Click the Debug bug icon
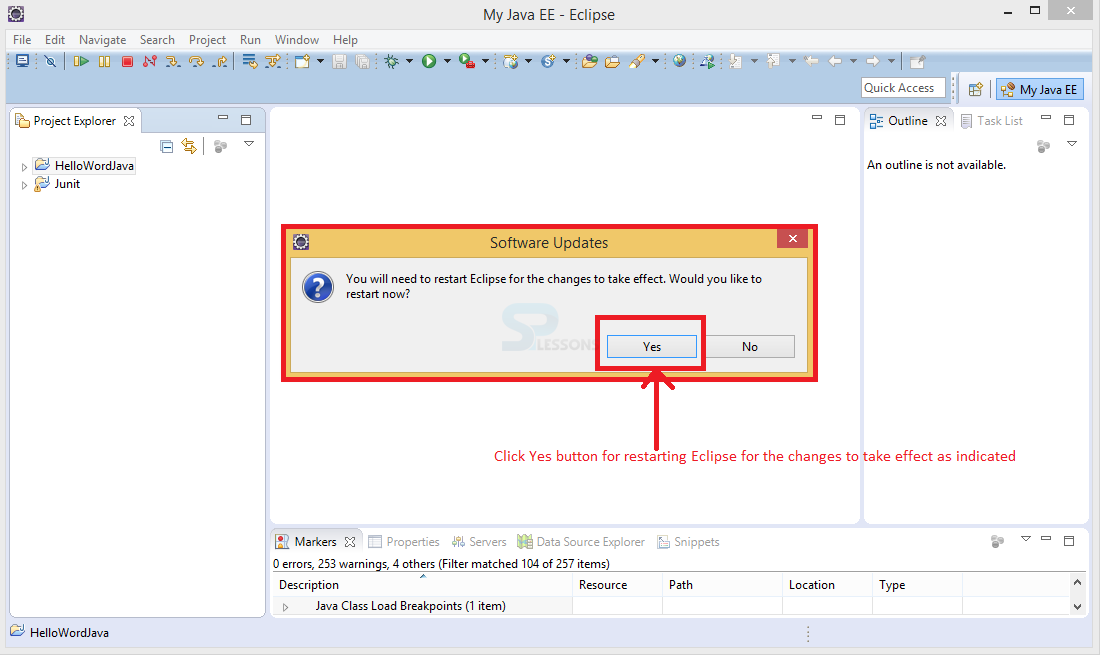 click(391, 62)
